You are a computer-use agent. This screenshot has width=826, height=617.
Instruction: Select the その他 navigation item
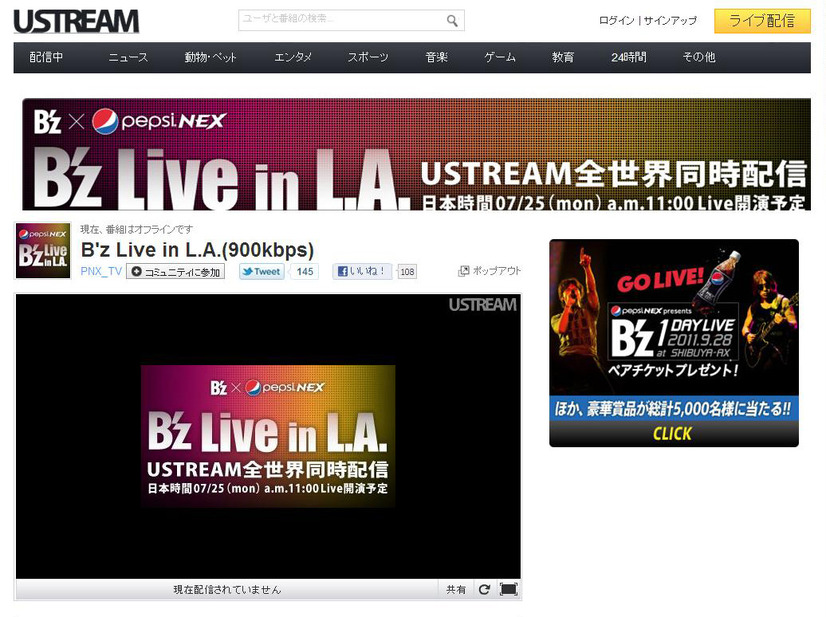tap(699, 57)
